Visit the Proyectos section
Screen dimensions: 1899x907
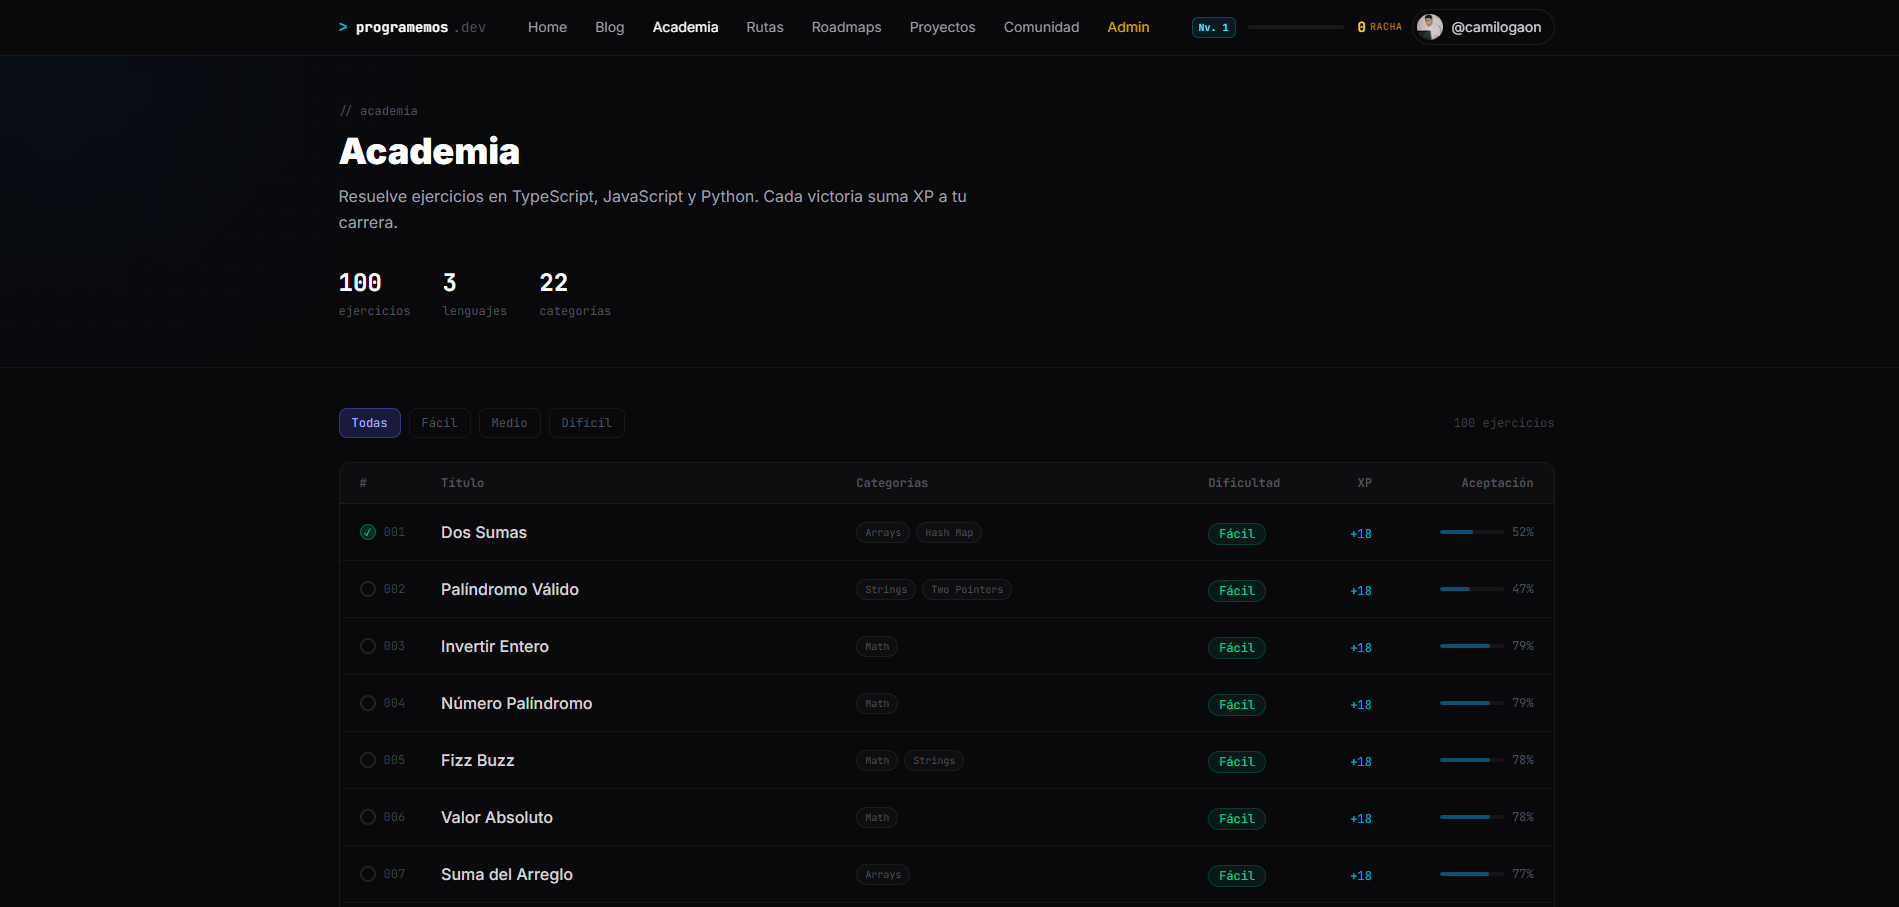pyautogui.click(x=942, y=27)
